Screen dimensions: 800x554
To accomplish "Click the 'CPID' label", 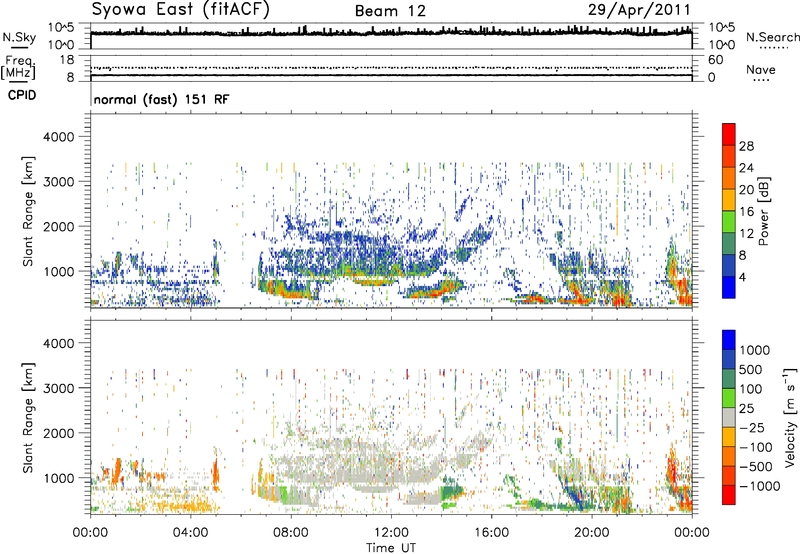I will click(x=22, y=95).
